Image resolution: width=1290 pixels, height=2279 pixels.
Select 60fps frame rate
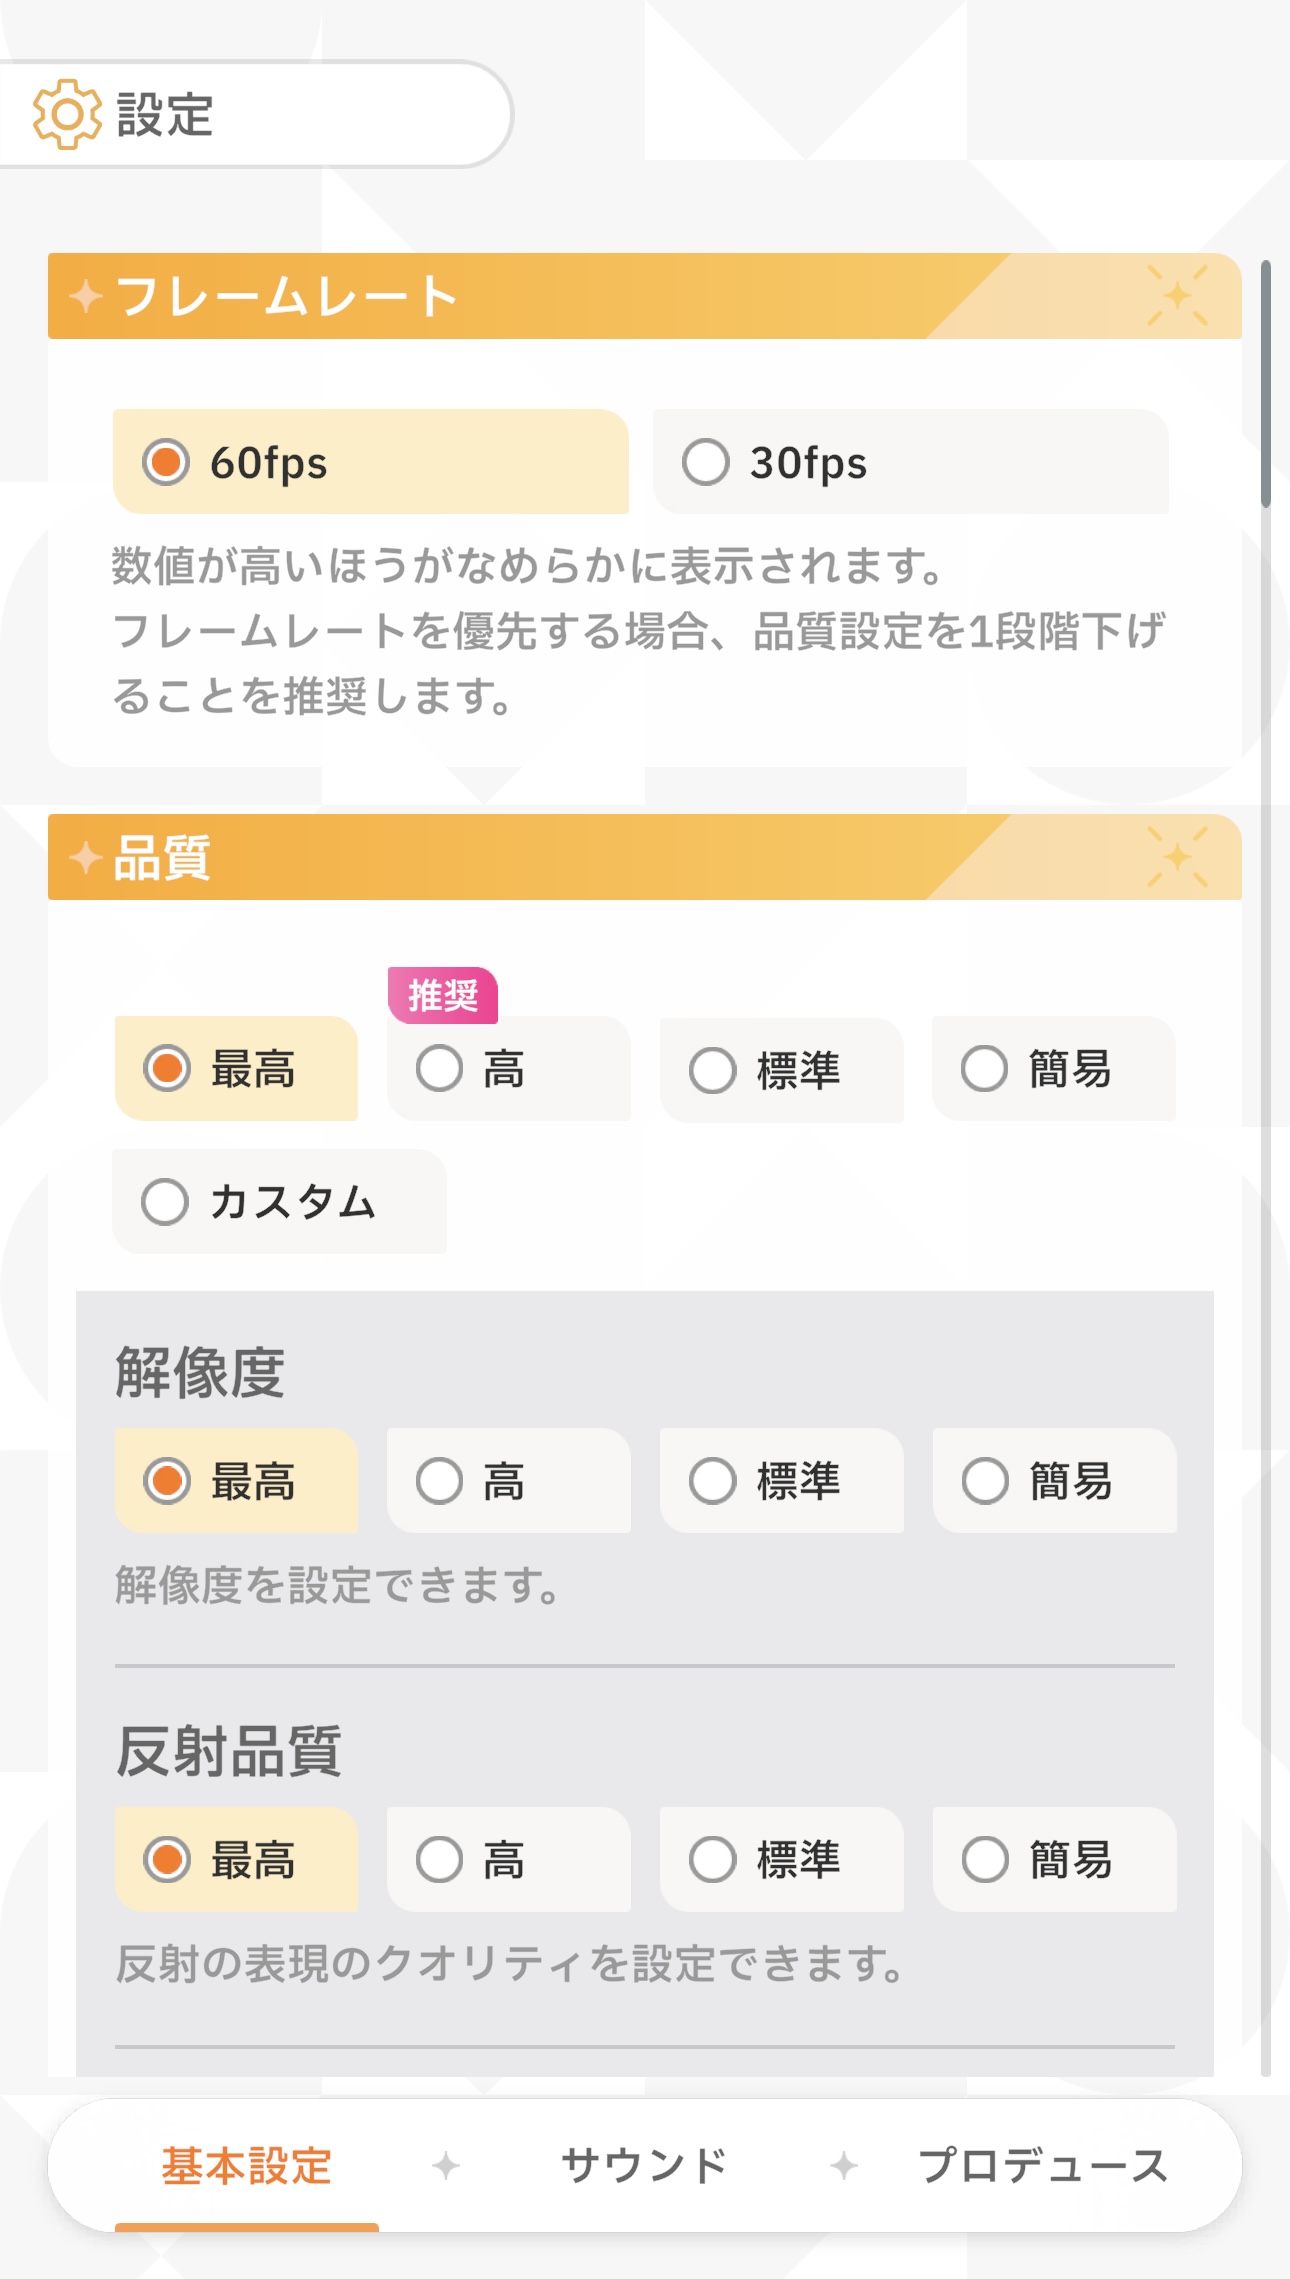point(370,462)
